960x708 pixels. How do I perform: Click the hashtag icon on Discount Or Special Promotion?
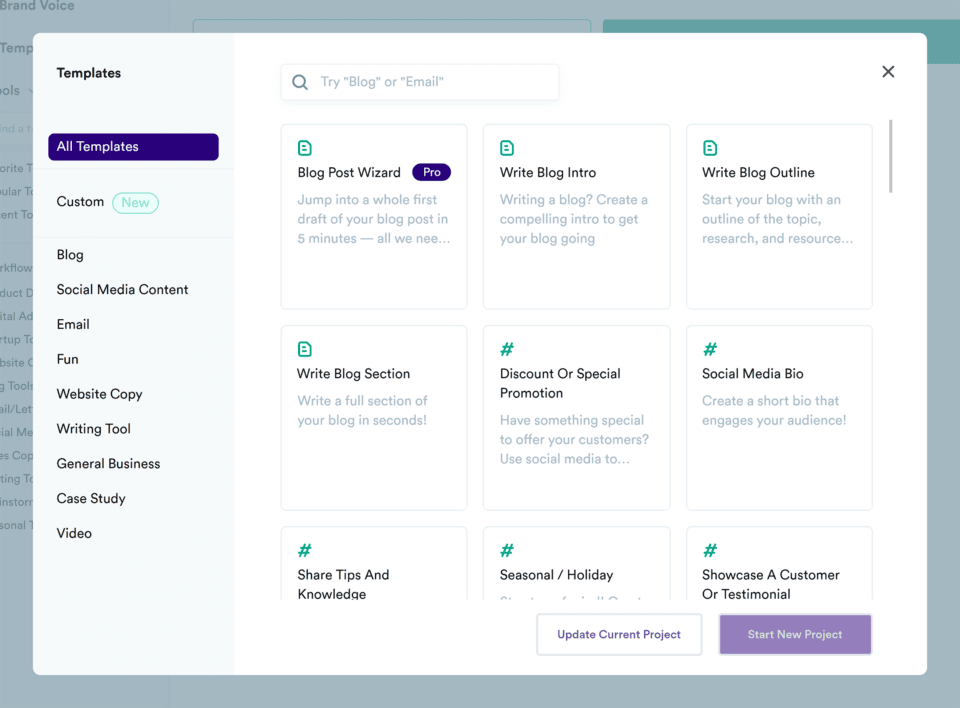pos(507,349)
